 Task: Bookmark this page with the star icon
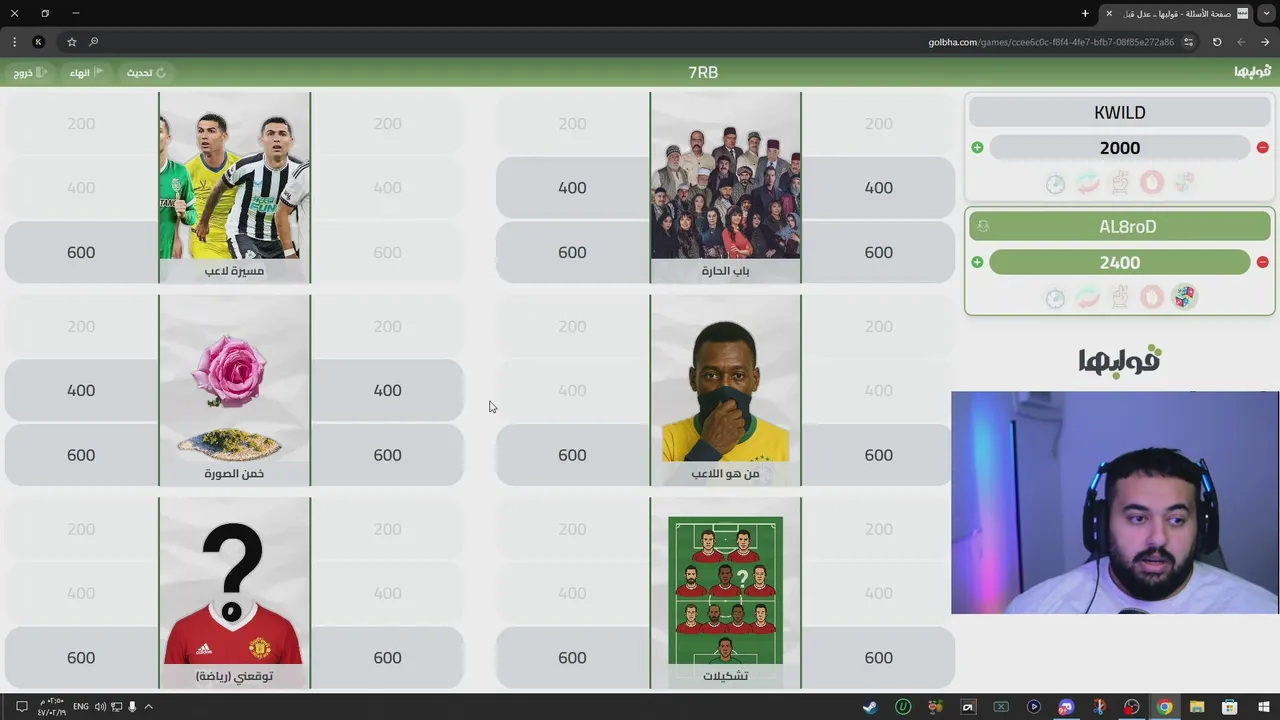click(x=72, y=42)
